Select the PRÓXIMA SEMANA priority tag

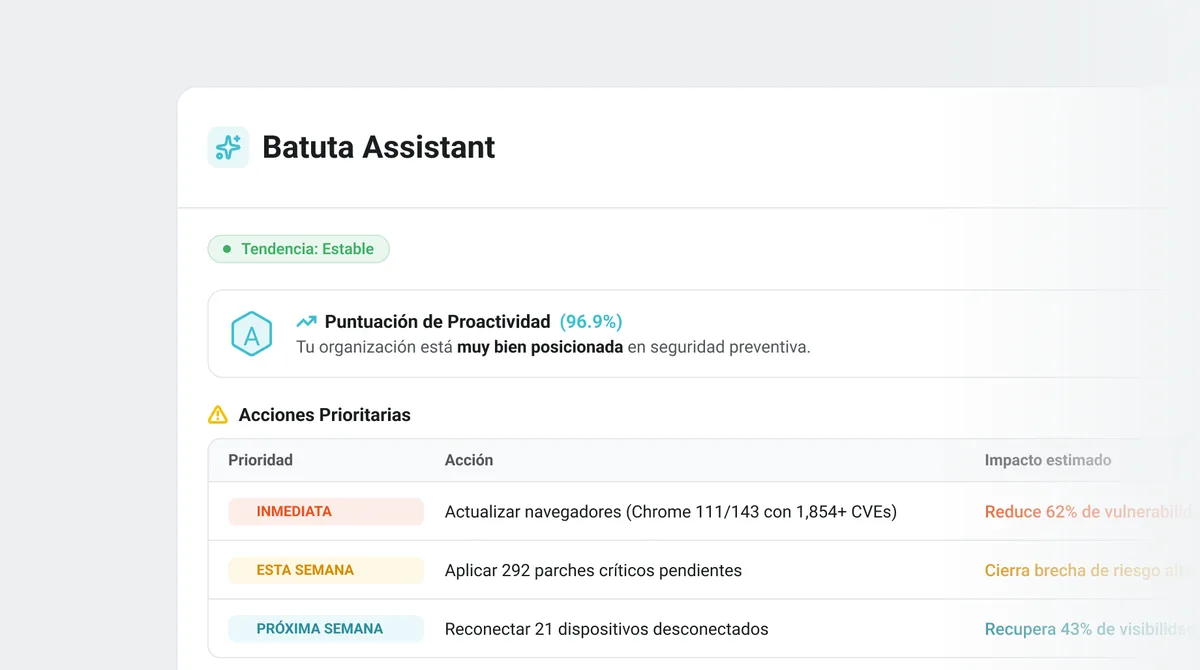[326, 629]
